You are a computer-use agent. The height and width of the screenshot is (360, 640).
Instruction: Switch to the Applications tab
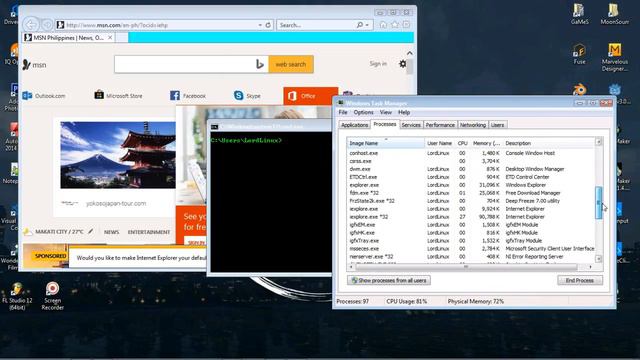pyautogui.click(x=354, y=125)
